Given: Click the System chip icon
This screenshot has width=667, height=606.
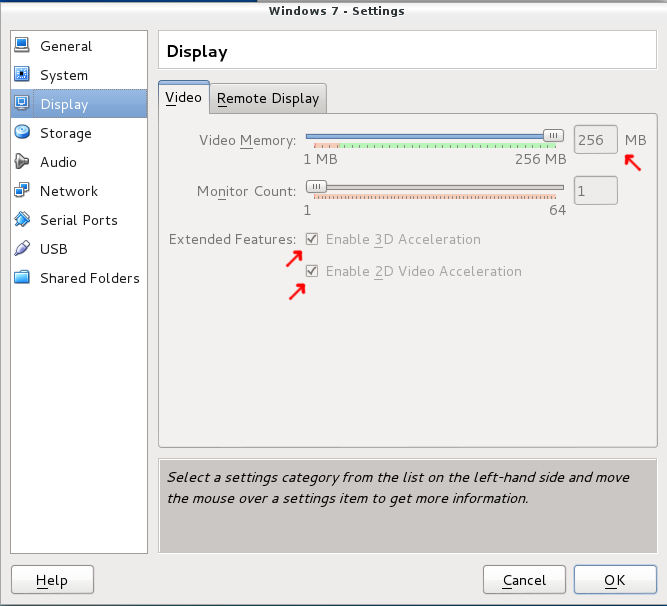Looking at the screenshot, I should point(22,74).
